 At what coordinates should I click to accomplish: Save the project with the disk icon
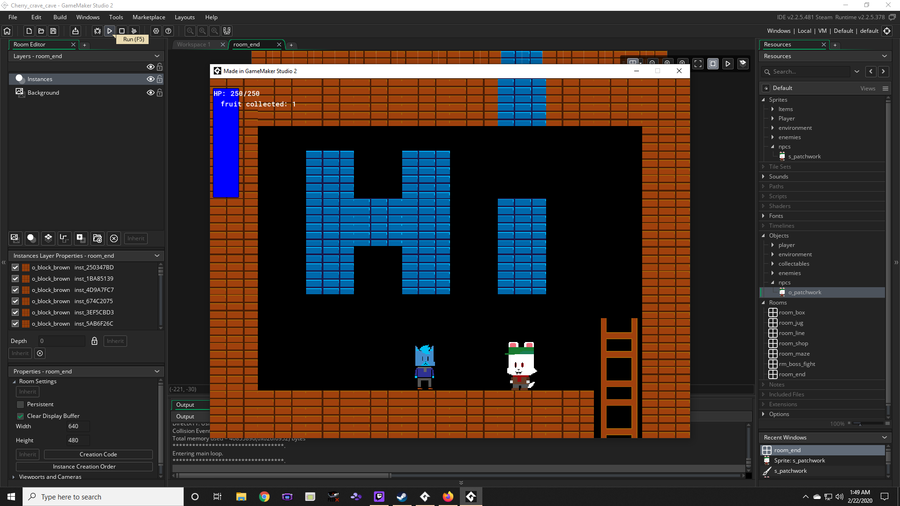(53, 31)
